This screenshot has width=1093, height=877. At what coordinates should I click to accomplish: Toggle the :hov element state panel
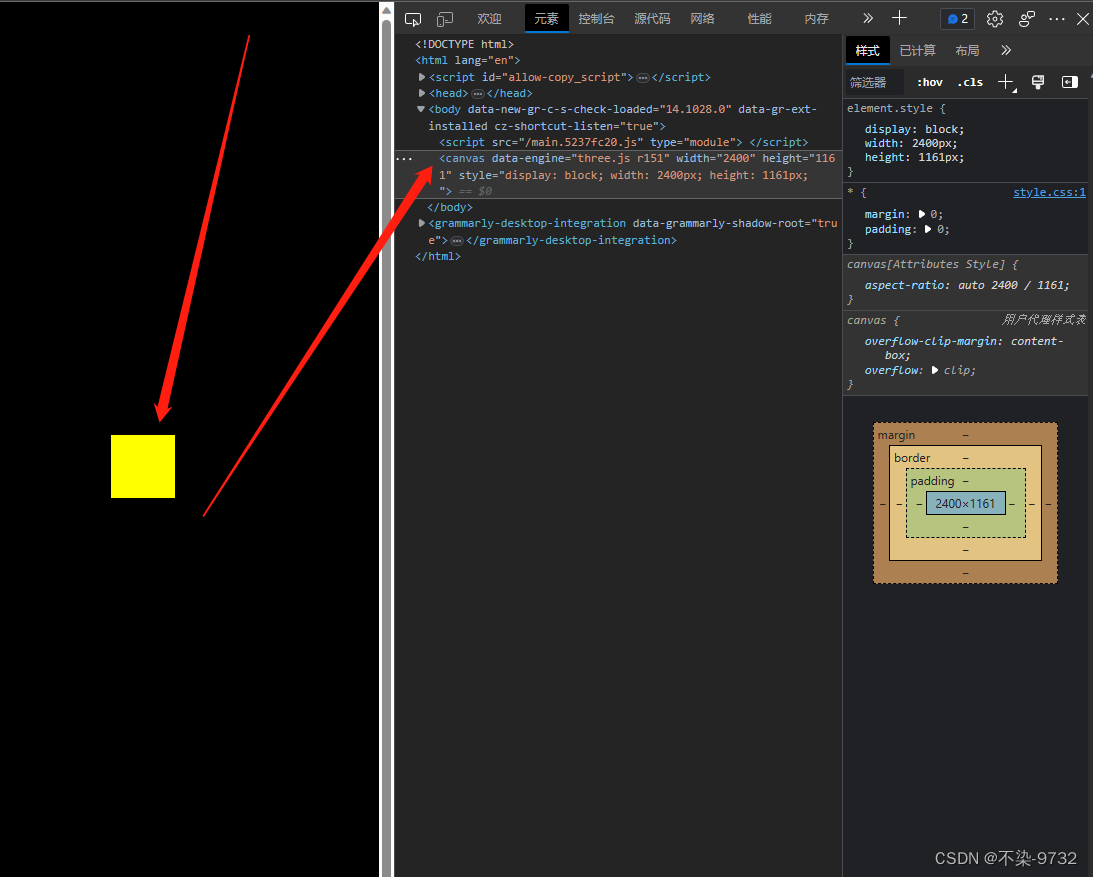[930, 82]
